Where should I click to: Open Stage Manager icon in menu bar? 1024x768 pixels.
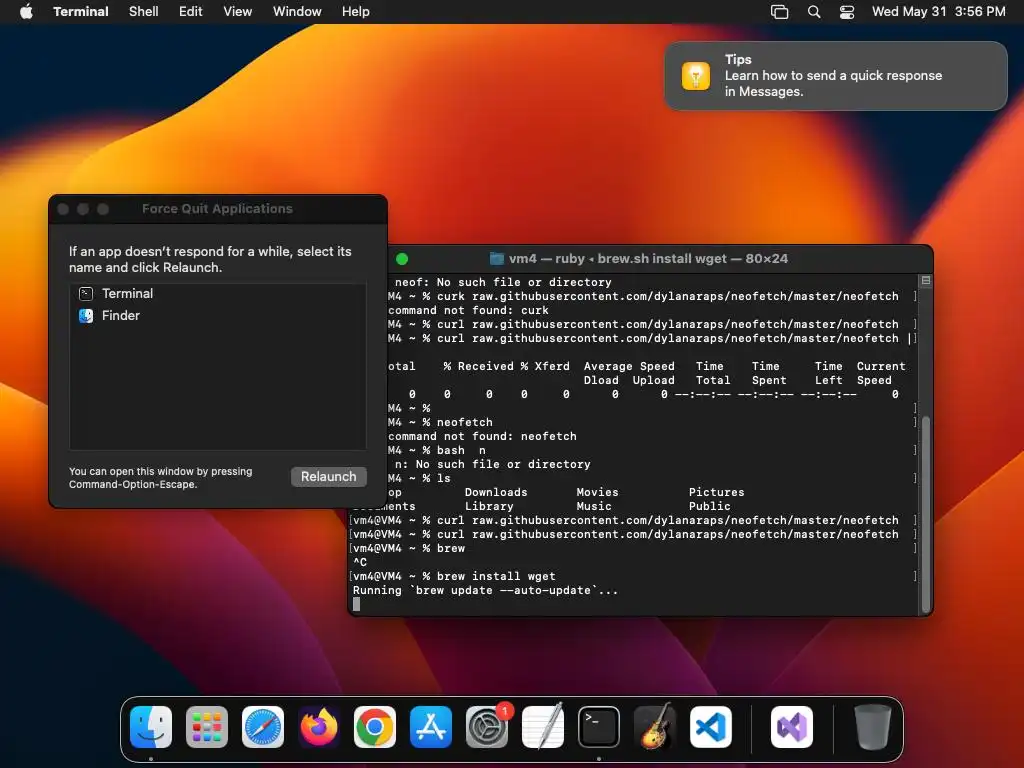tap(779, 12)
